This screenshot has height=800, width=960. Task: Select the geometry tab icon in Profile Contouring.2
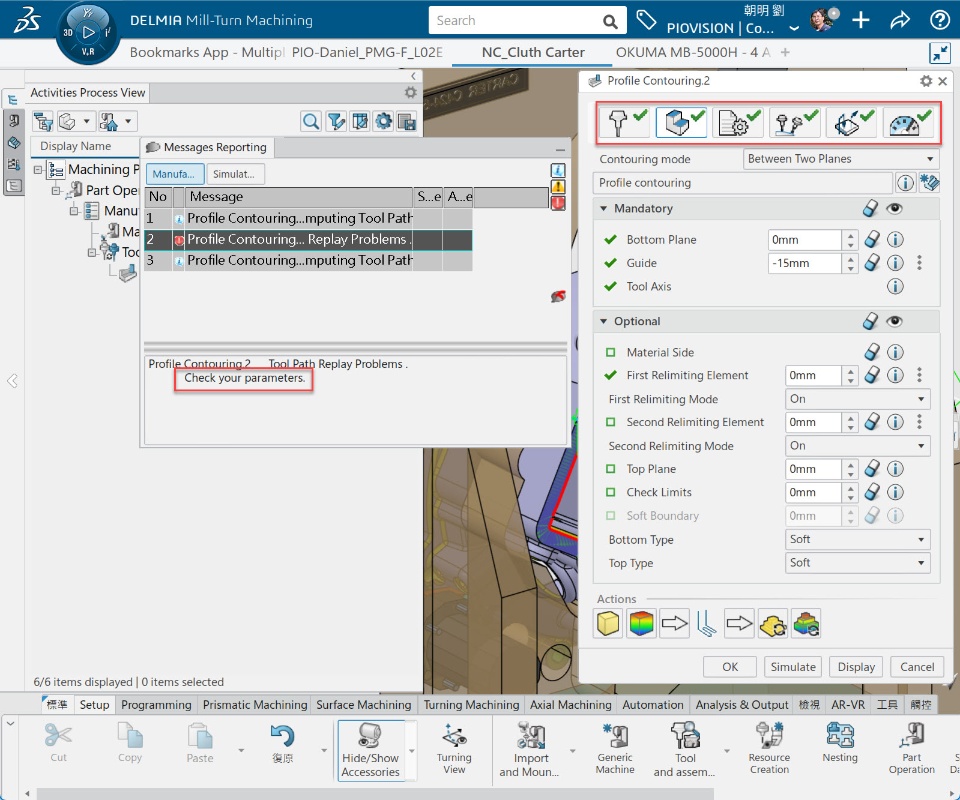(x=681, y=122)
